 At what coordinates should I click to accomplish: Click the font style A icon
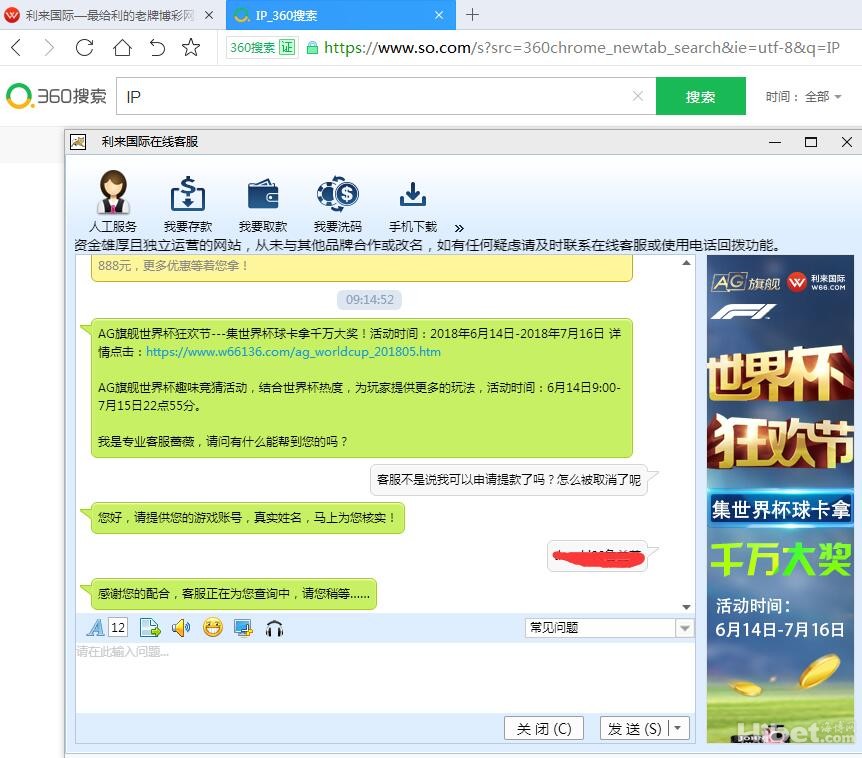click(x=95, y=628)
